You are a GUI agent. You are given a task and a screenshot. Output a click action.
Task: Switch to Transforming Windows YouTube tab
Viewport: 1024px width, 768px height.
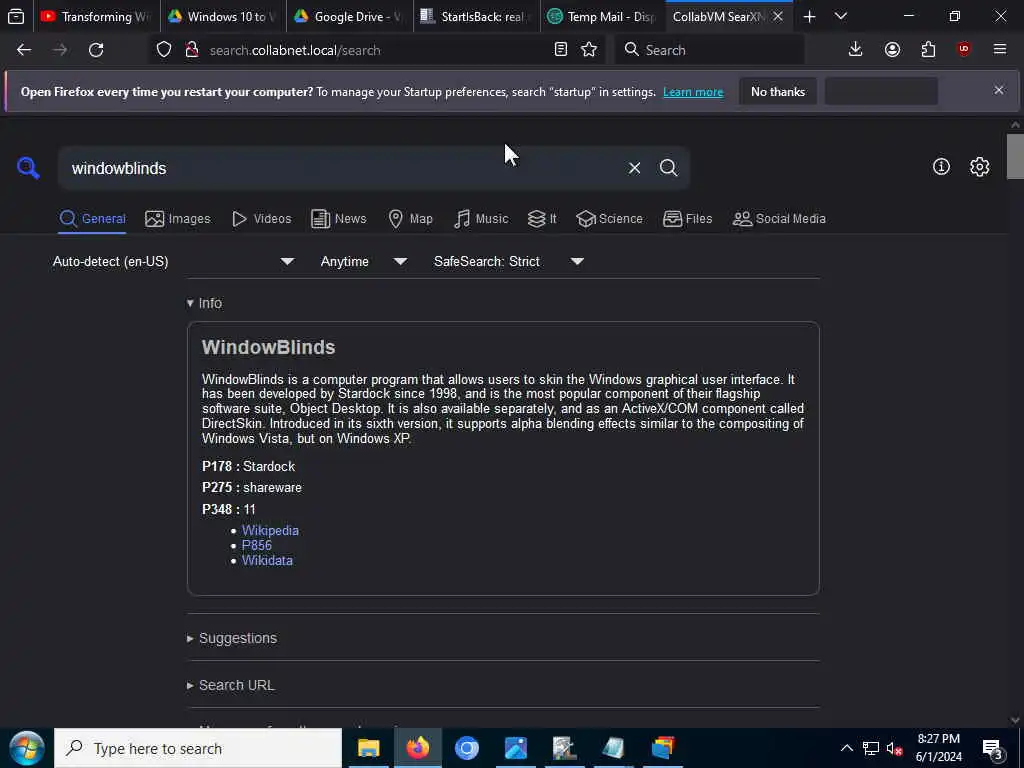[x=97, y=16]
